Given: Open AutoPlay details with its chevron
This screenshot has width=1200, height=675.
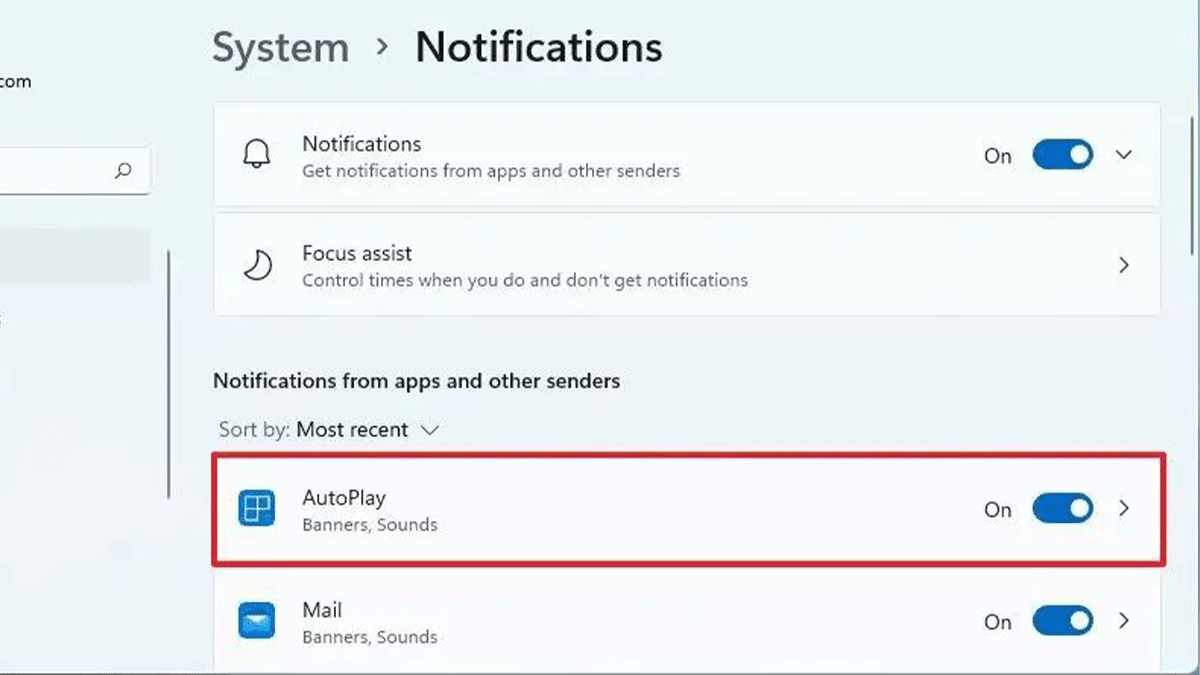Looking at the screenshot, I should pos(1124,509).
